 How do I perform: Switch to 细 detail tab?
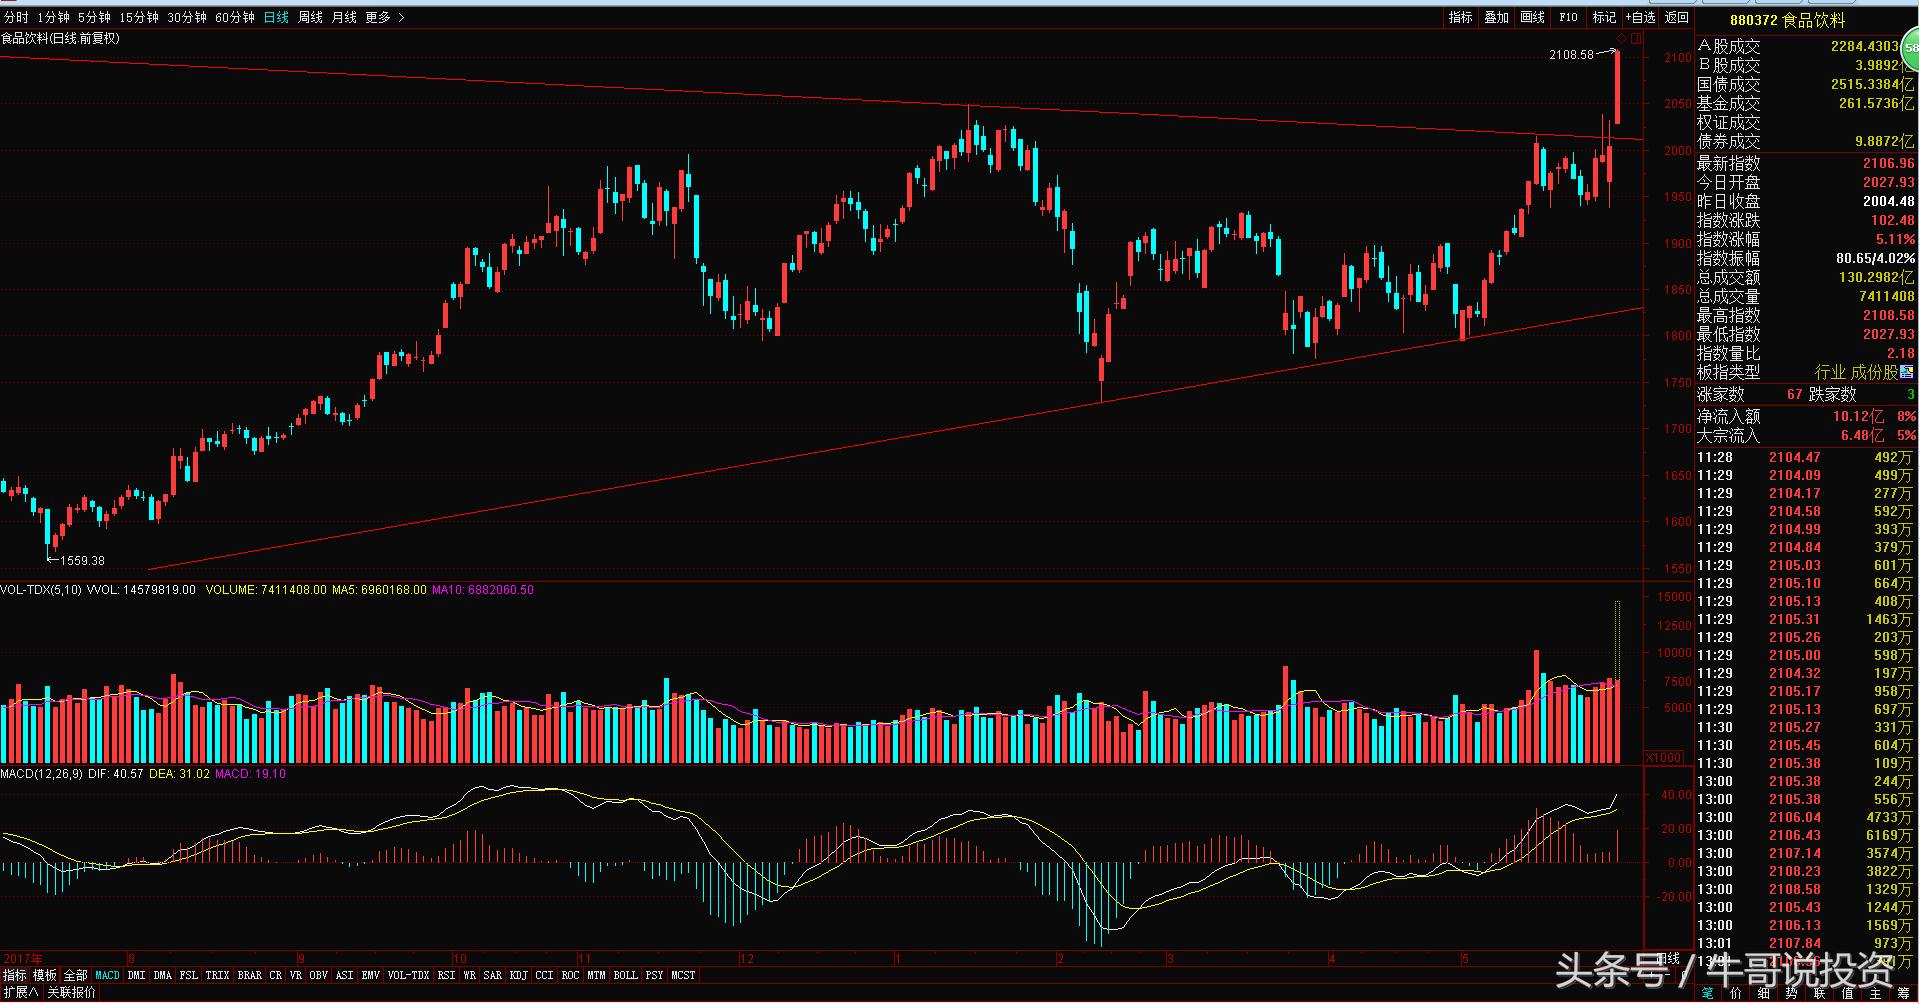tap(1763, 993)
